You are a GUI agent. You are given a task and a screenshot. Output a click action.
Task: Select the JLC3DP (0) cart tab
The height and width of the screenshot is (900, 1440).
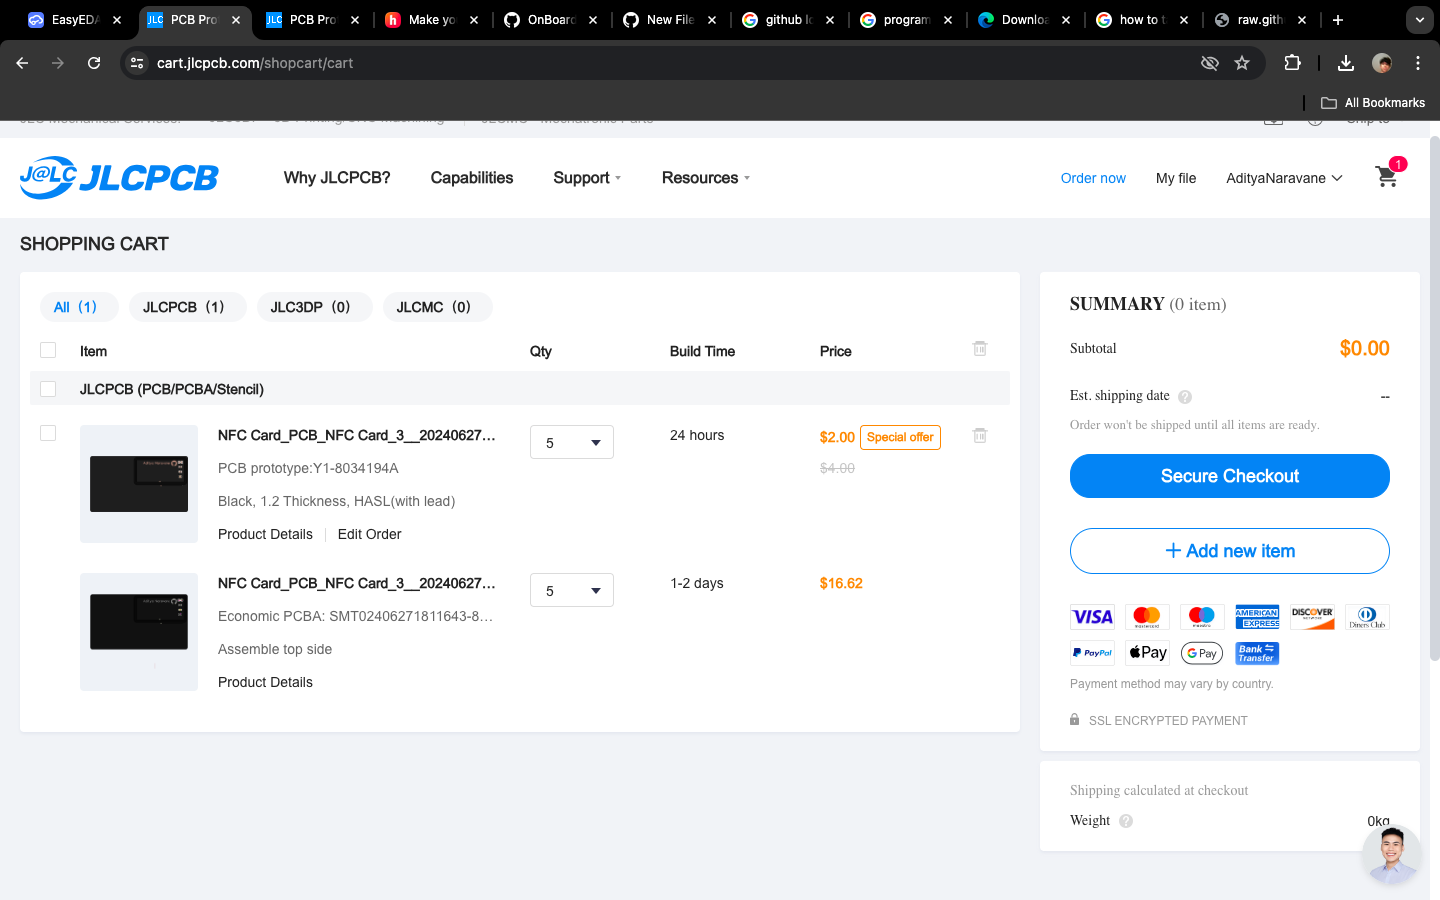click(314, 307)
